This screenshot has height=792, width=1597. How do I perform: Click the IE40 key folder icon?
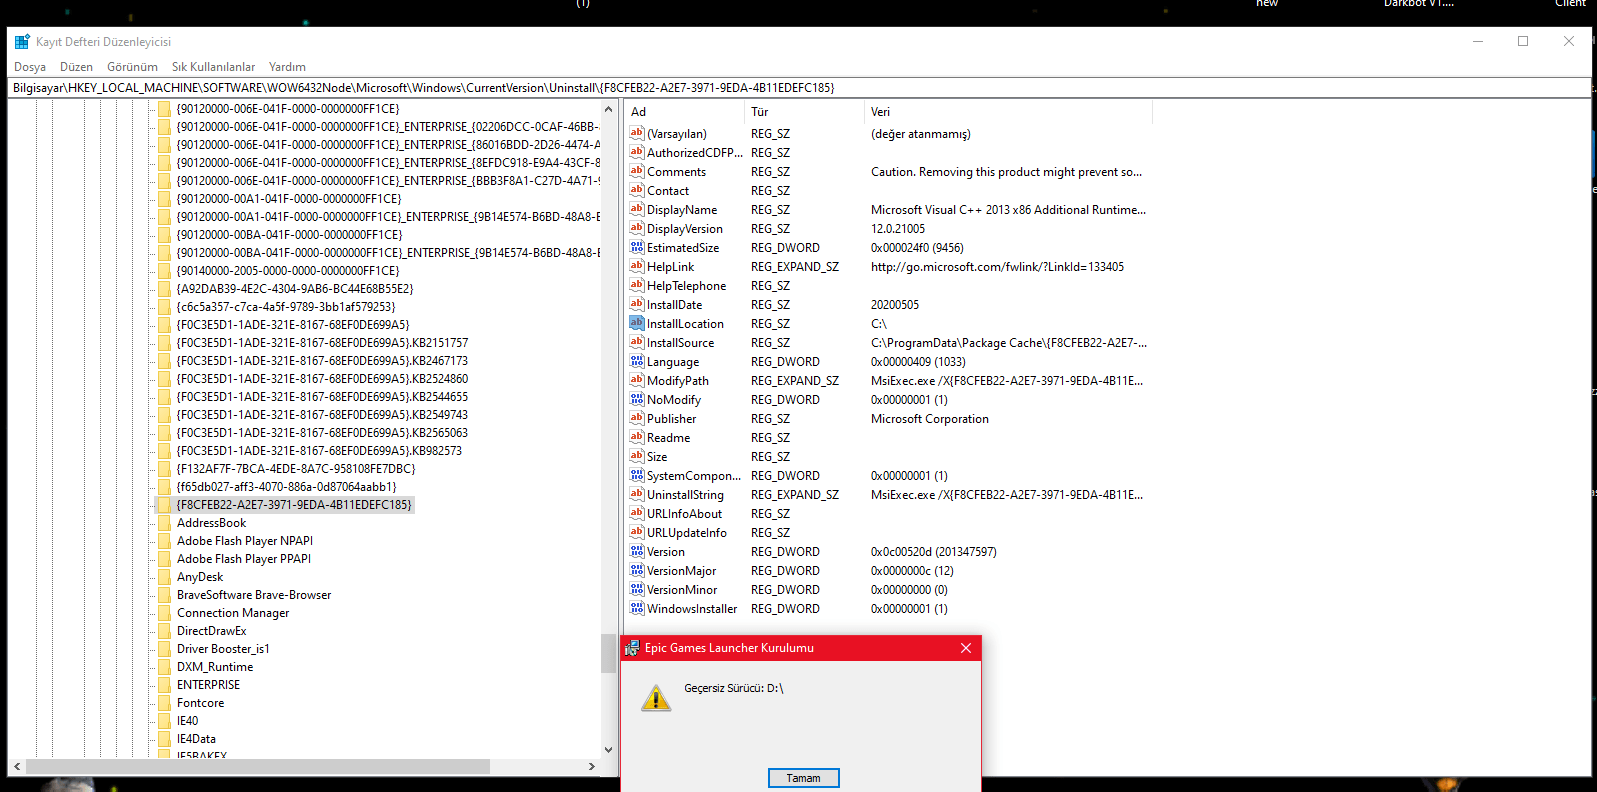coord(164,721)
